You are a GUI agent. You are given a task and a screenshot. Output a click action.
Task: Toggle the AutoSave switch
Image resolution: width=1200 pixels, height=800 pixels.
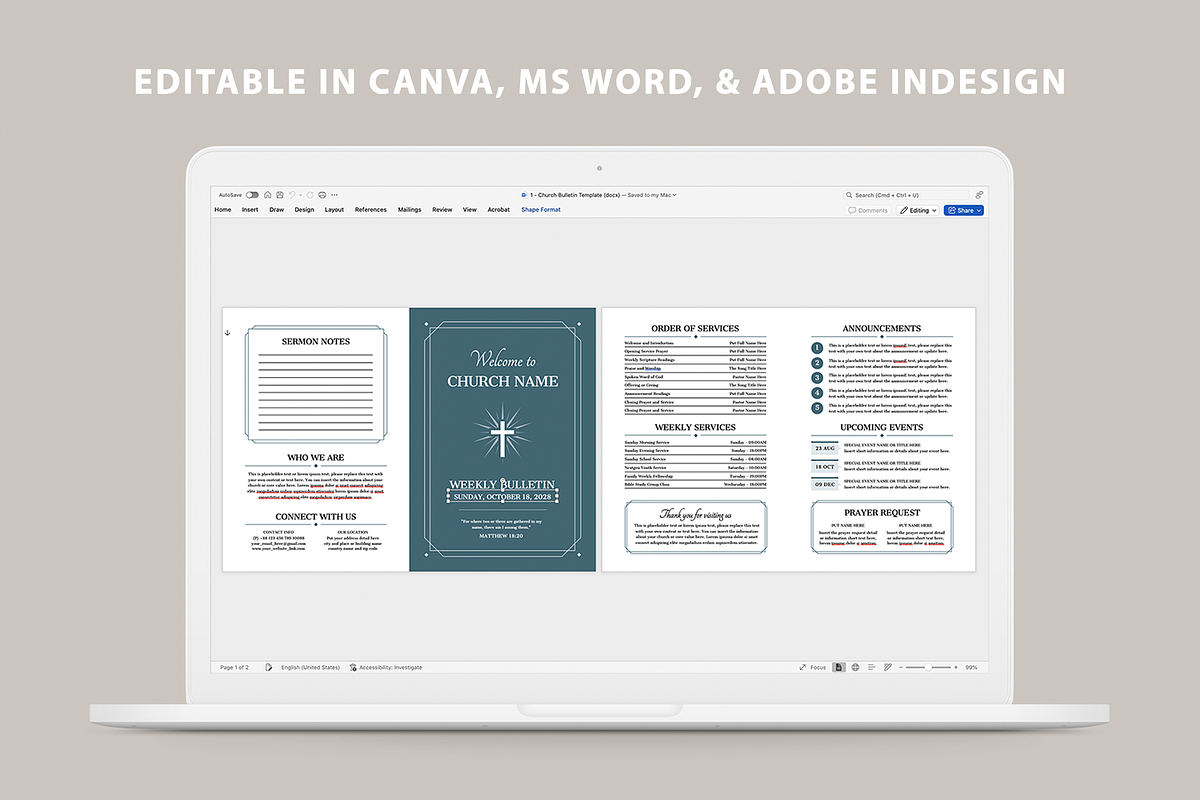pyautogui.click(x=252, y=195)
